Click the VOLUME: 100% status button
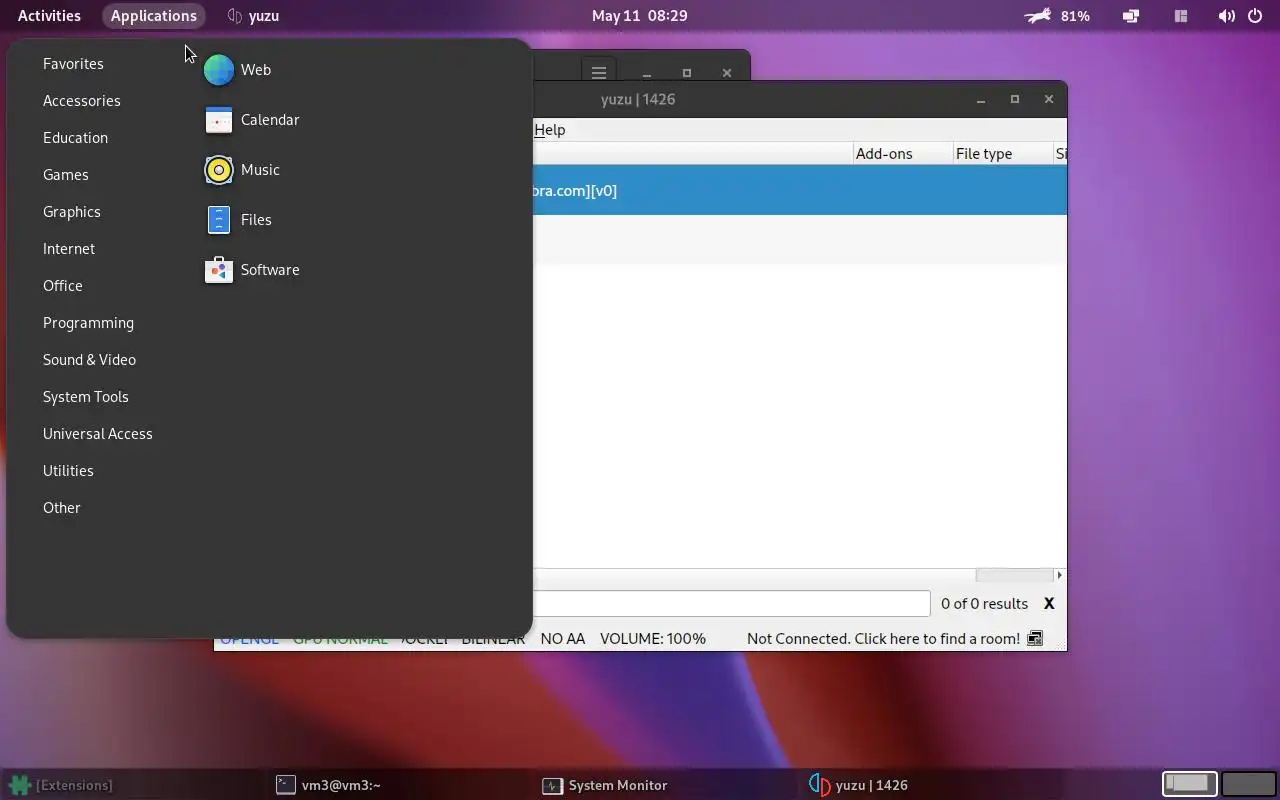The image size is (1280, 800). click(x=653, y=638)
